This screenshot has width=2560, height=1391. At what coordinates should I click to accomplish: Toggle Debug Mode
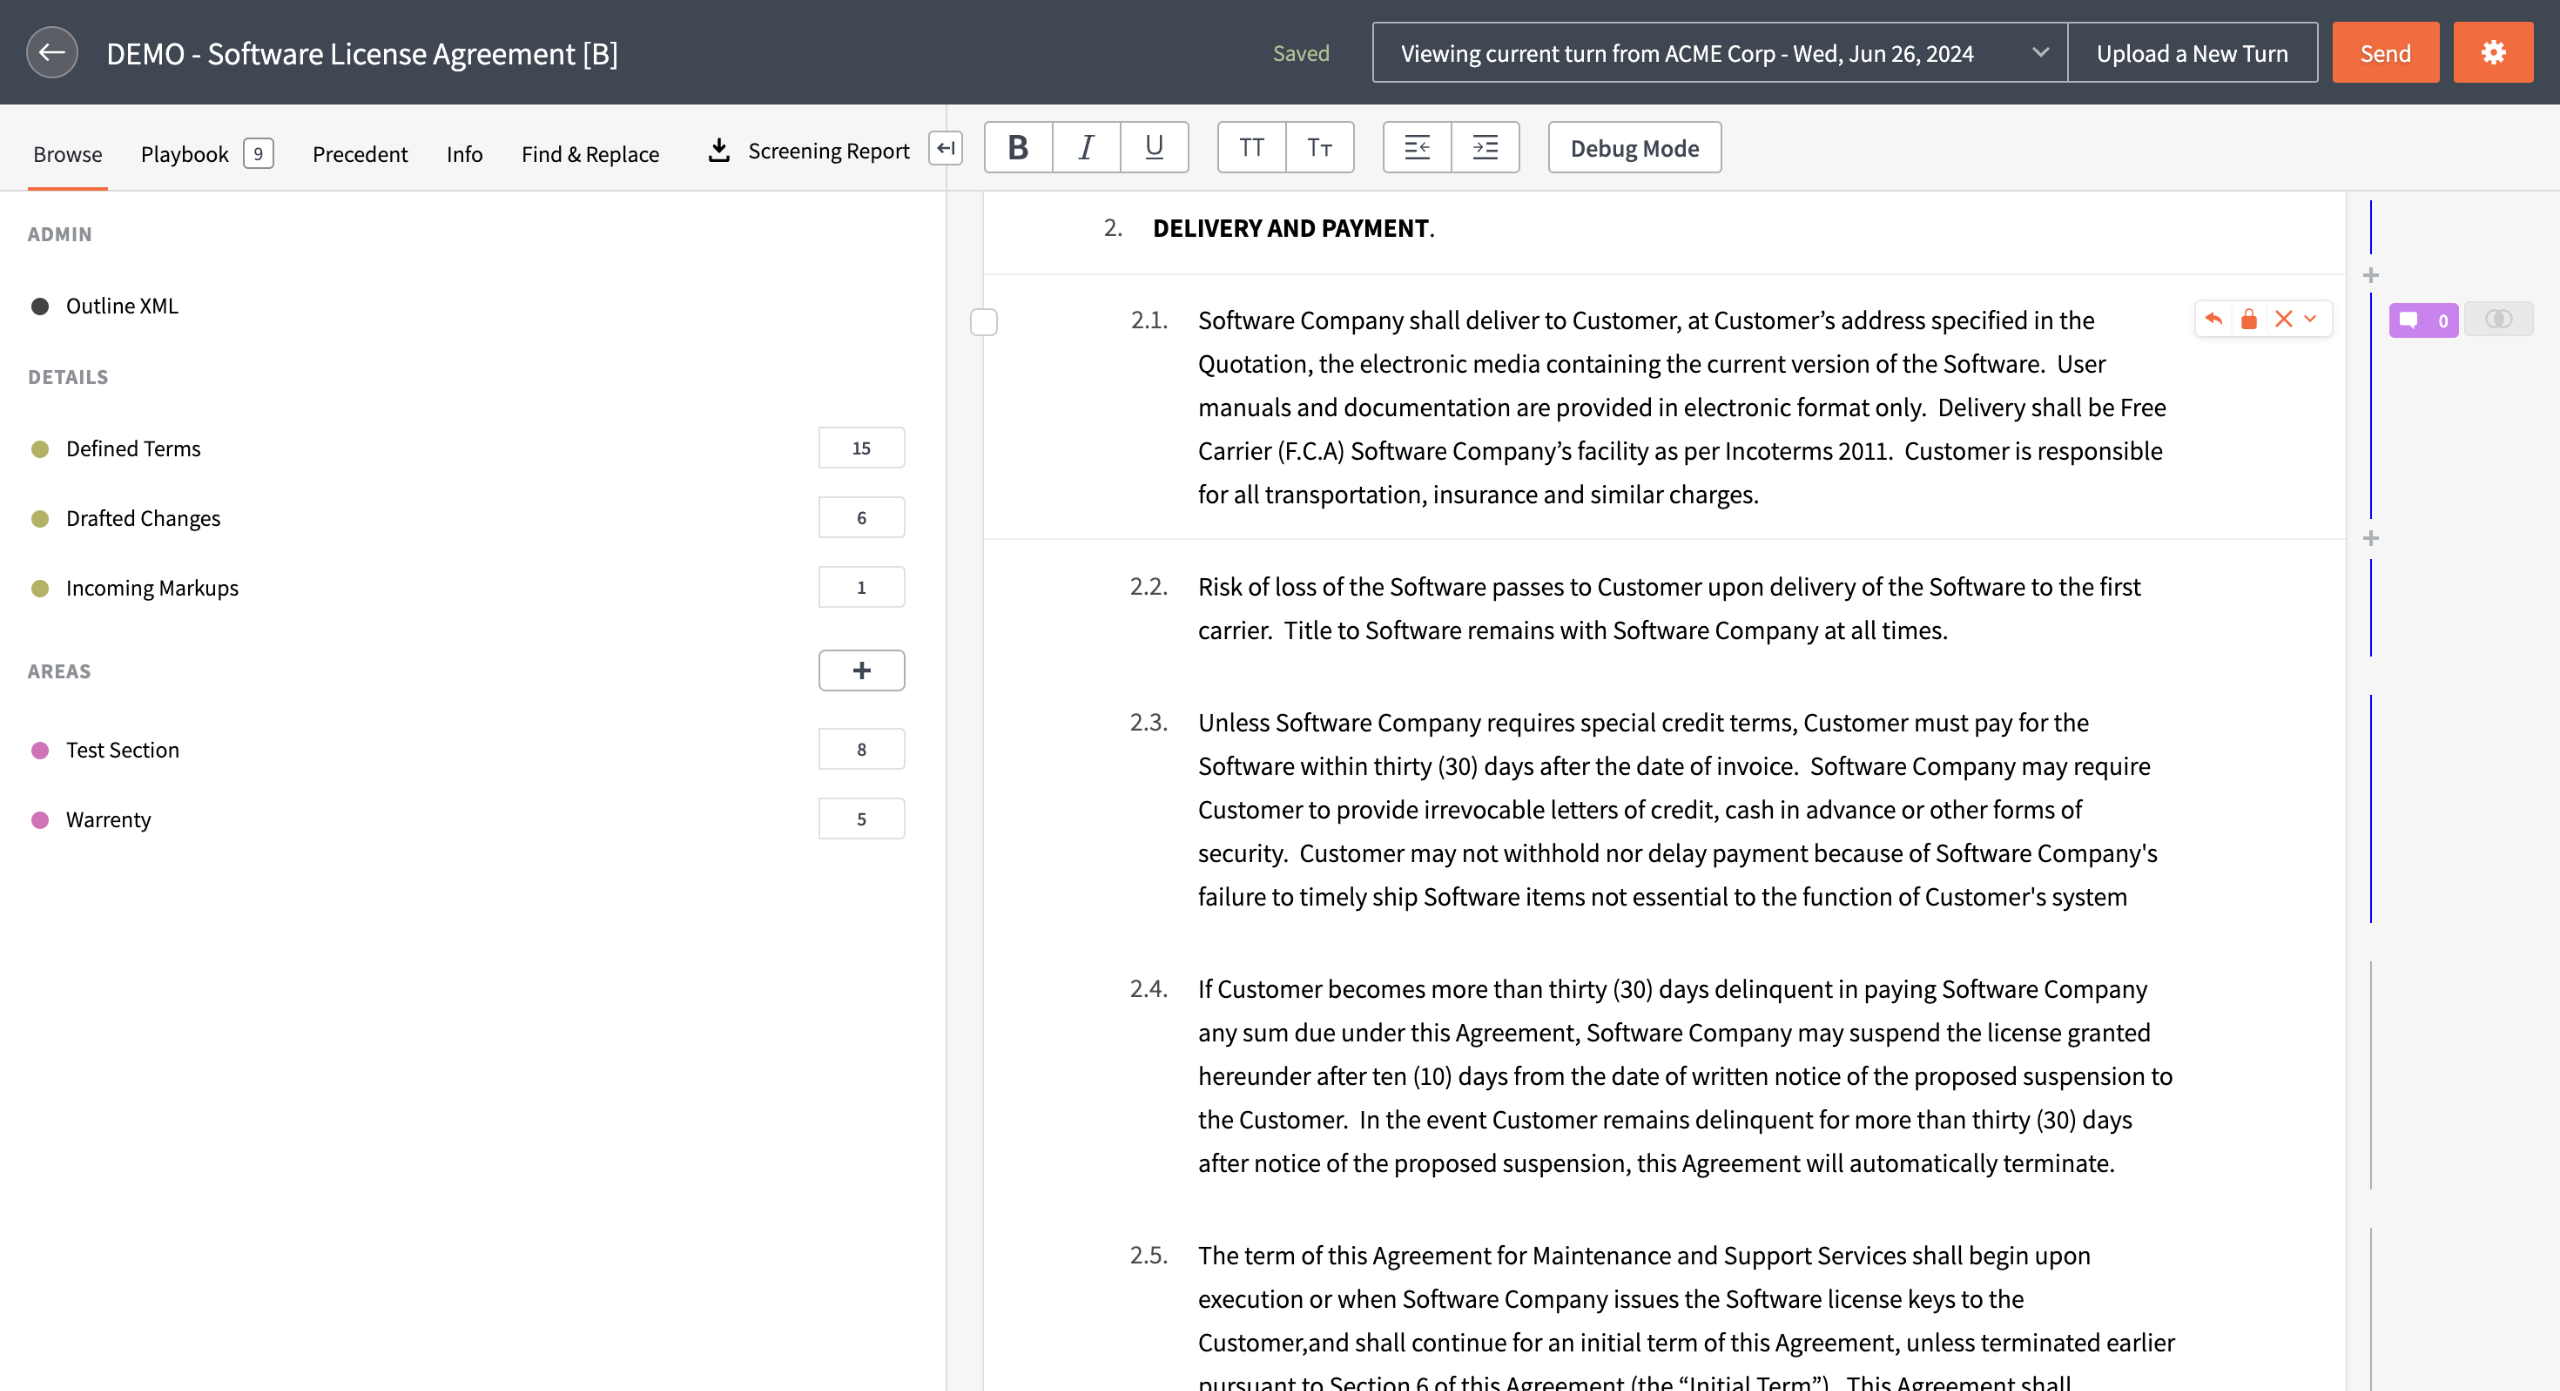pyautogui.click(x=1634, y=148)
